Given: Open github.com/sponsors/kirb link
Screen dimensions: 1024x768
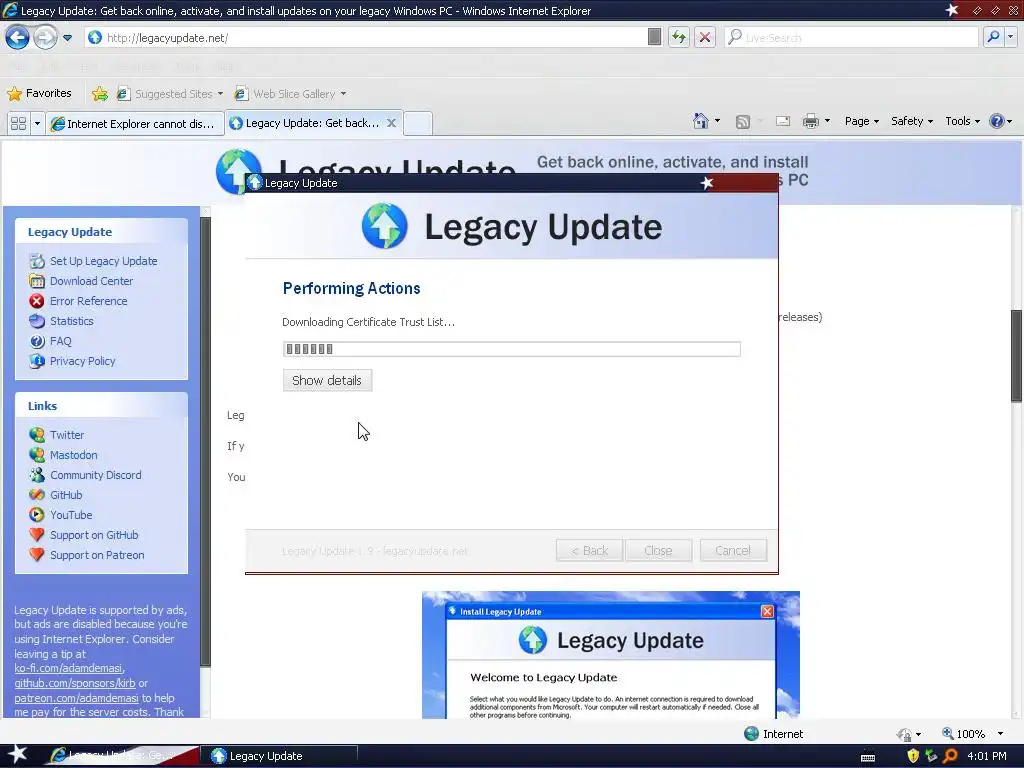Looking at the screenshot, I should click(x=74, y=683).
